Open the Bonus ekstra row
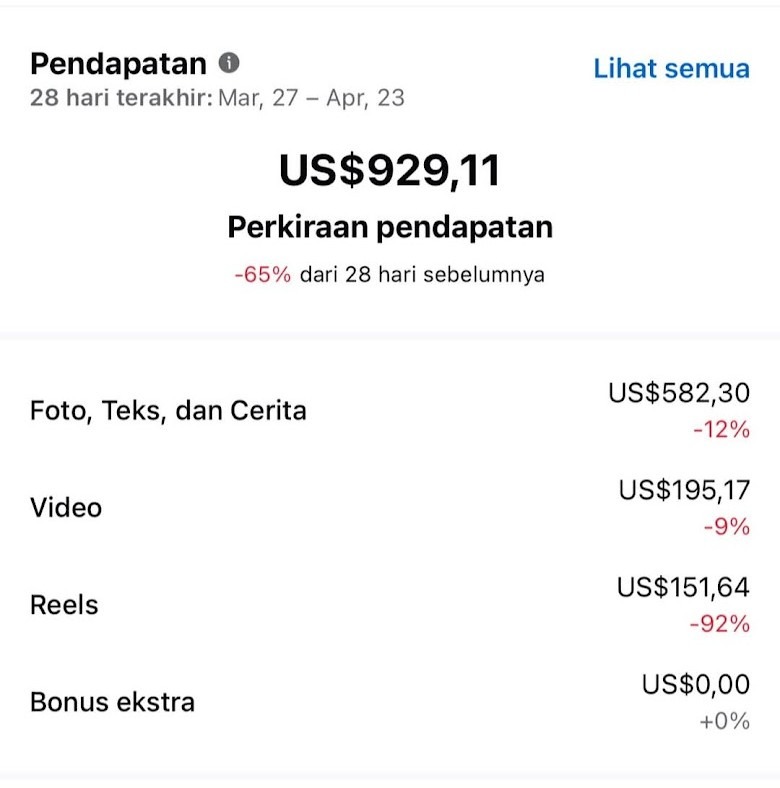The image size is (780, 788). click(x=390, y=702)
